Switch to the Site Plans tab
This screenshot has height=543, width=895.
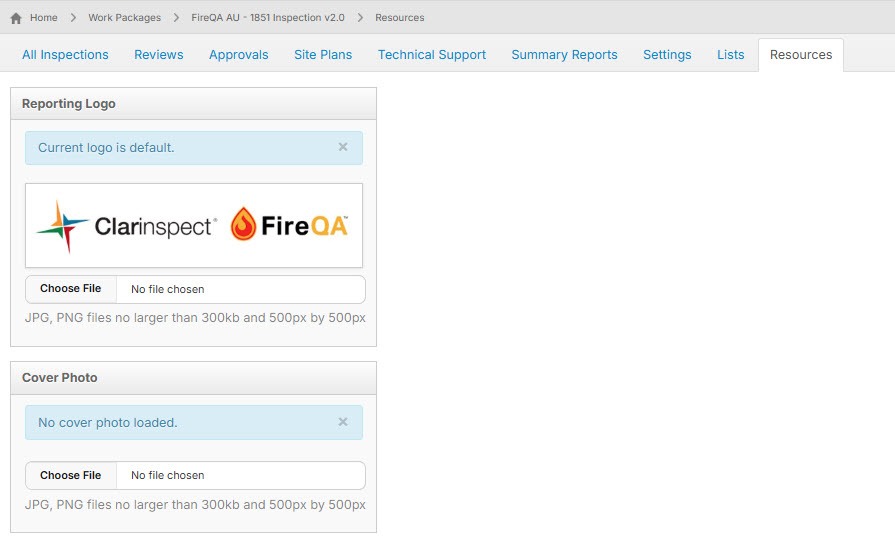coord(323,55)
